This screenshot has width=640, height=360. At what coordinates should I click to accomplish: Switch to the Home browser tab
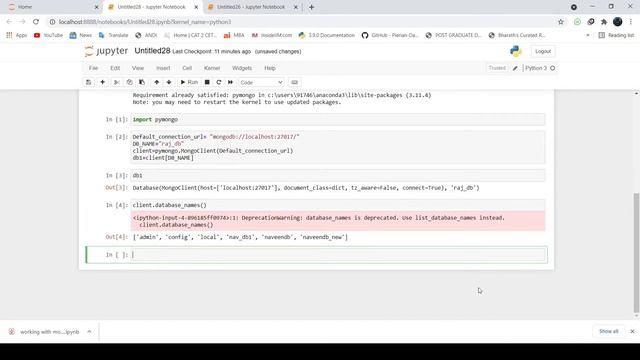(52, 7)
